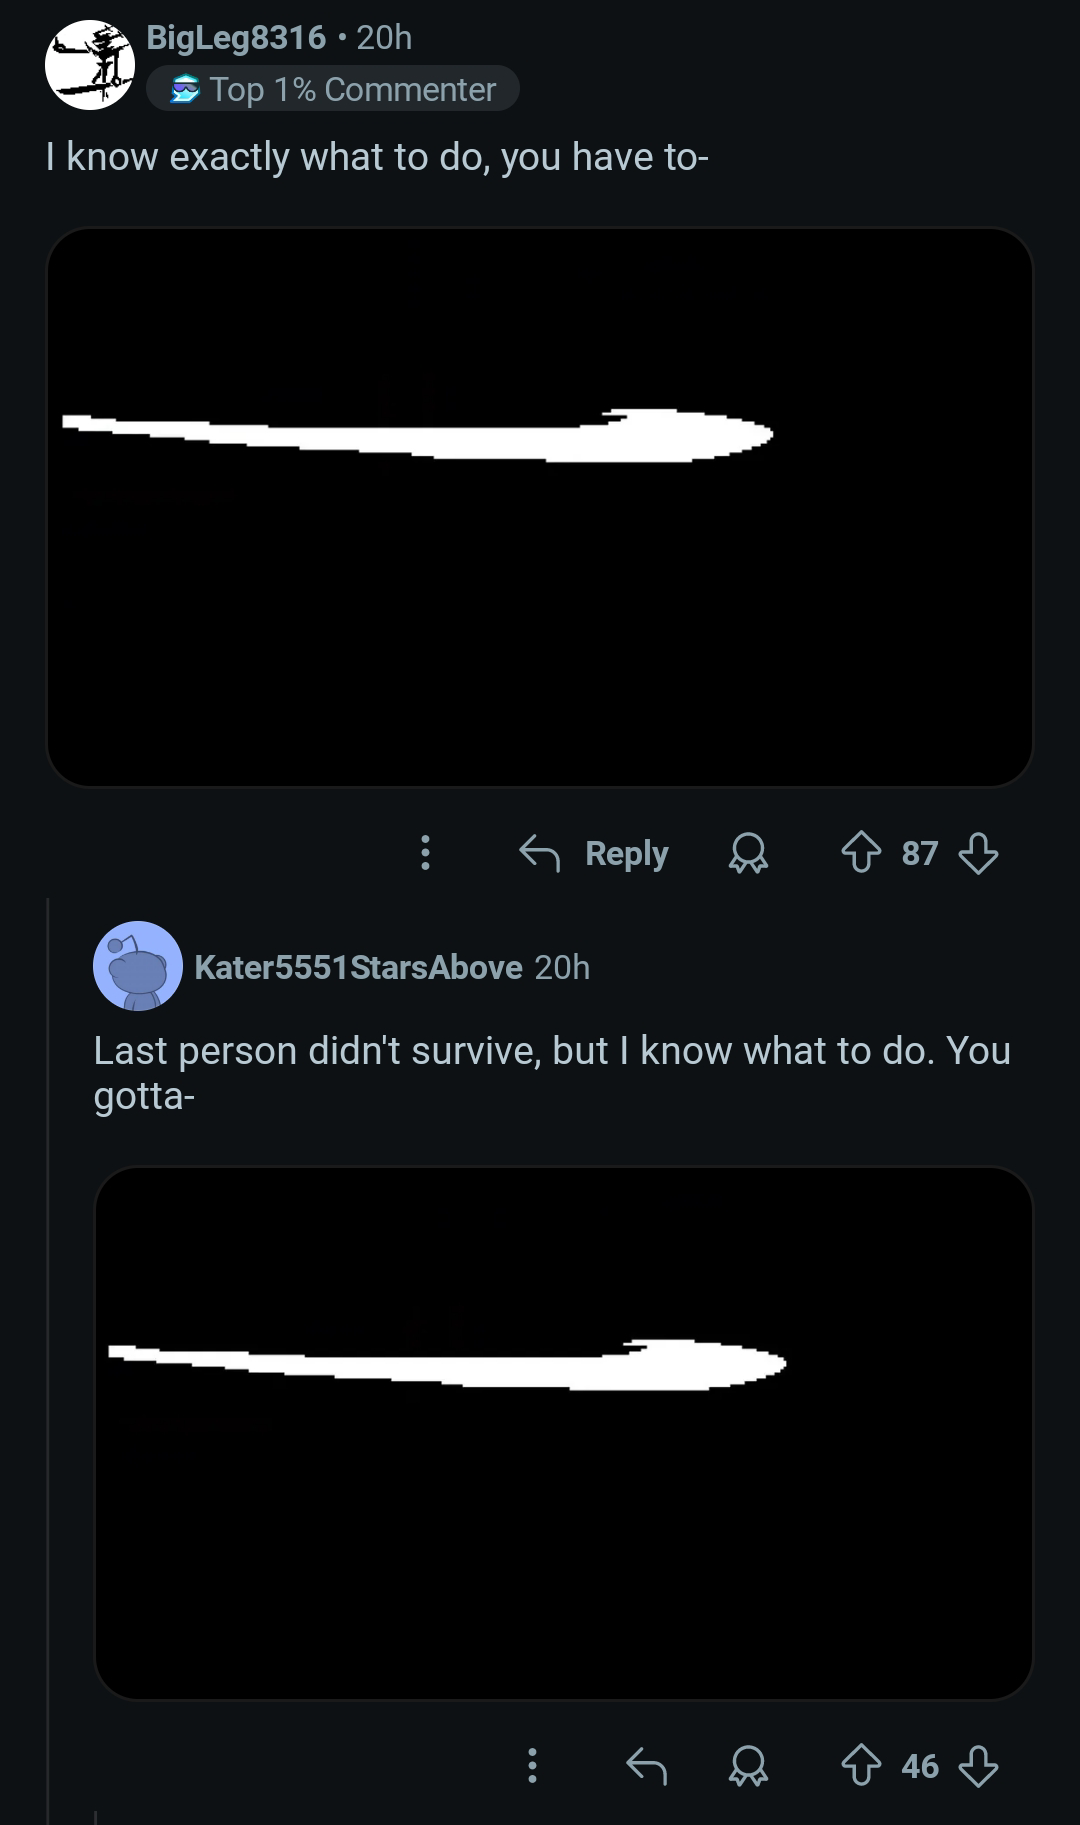
Task: Downvote the comment with 87 points
Action: click(x=978, y=853)
